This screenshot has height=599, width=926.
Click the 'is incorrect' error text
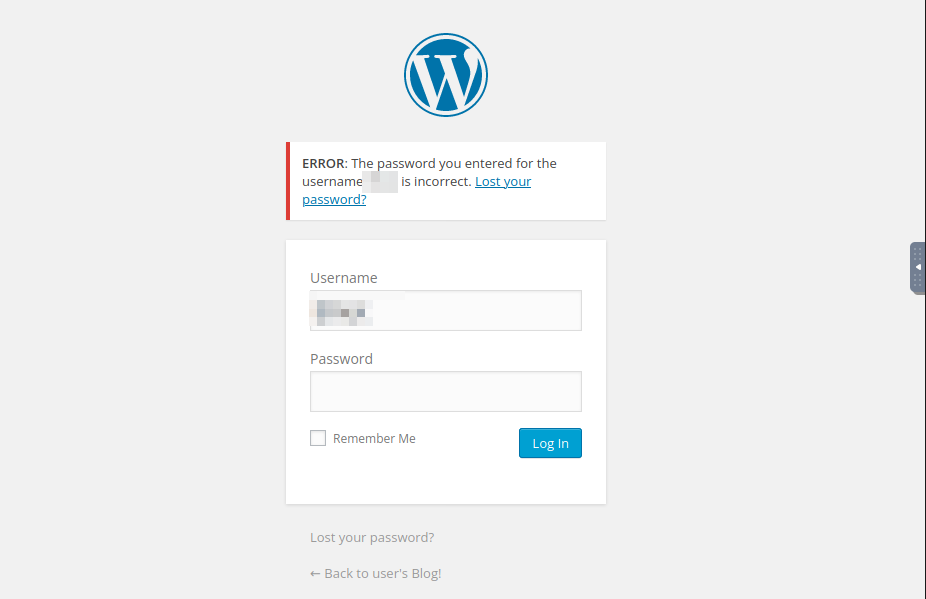[x=436, y=181]
